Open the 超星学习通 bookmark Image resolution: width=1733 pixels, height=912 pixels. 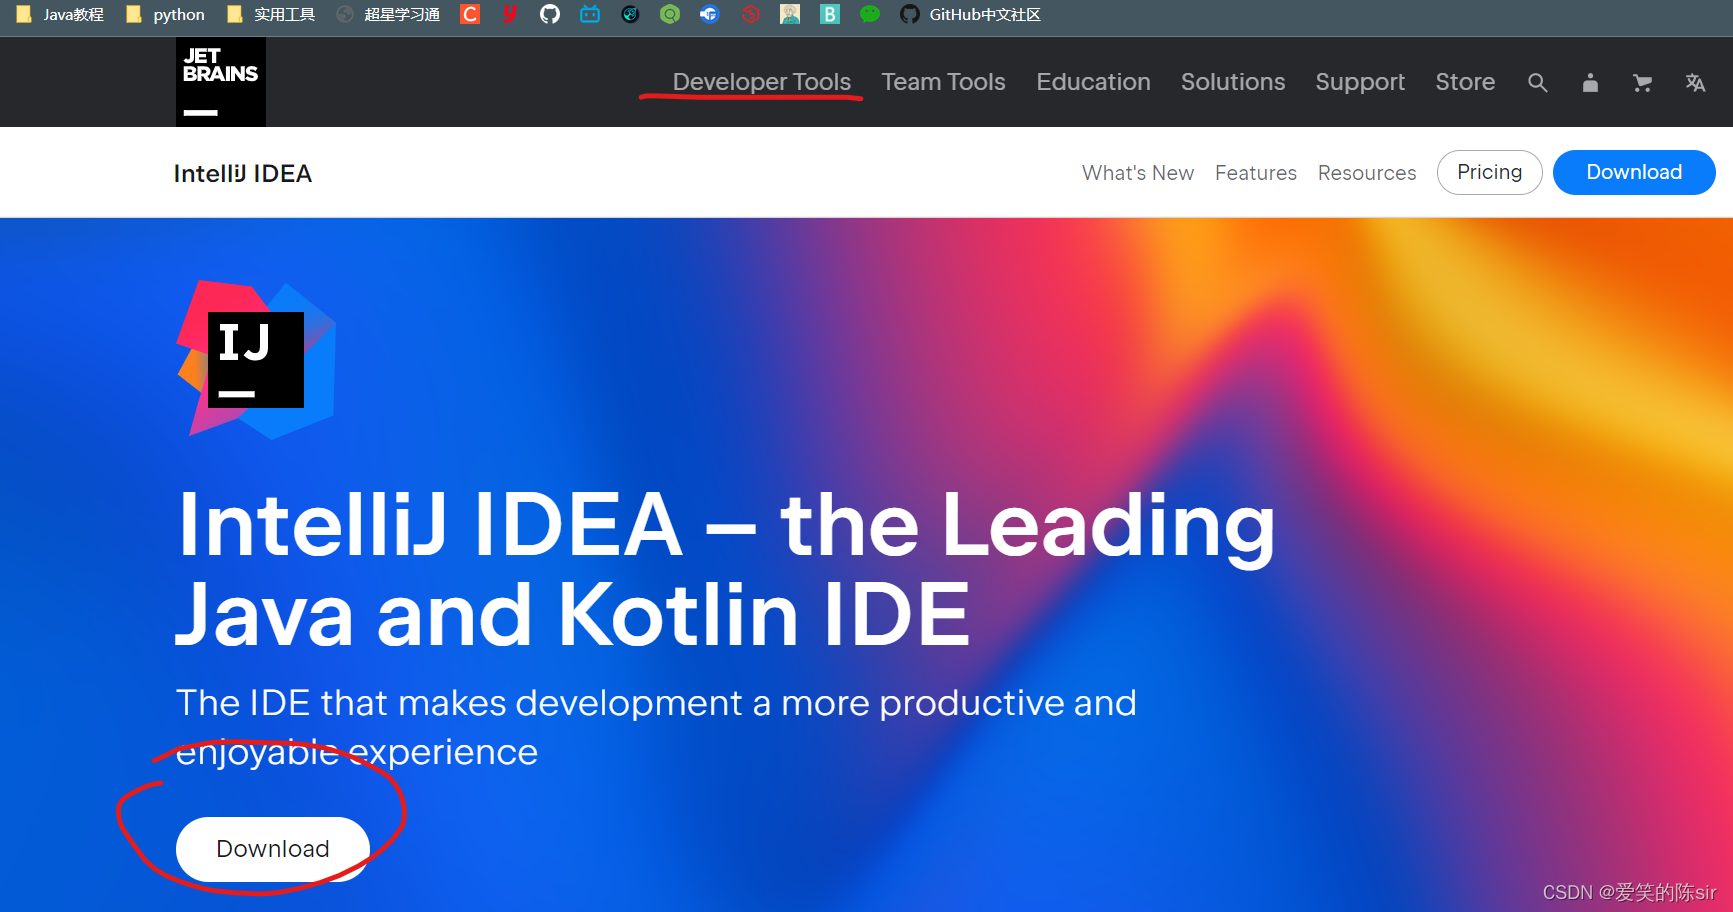388,14
